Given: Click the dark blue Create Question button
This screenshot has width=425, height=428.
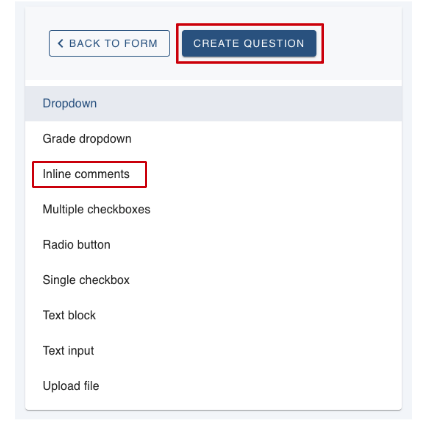Looking at the screenshot, I should [x=249, y=43].
